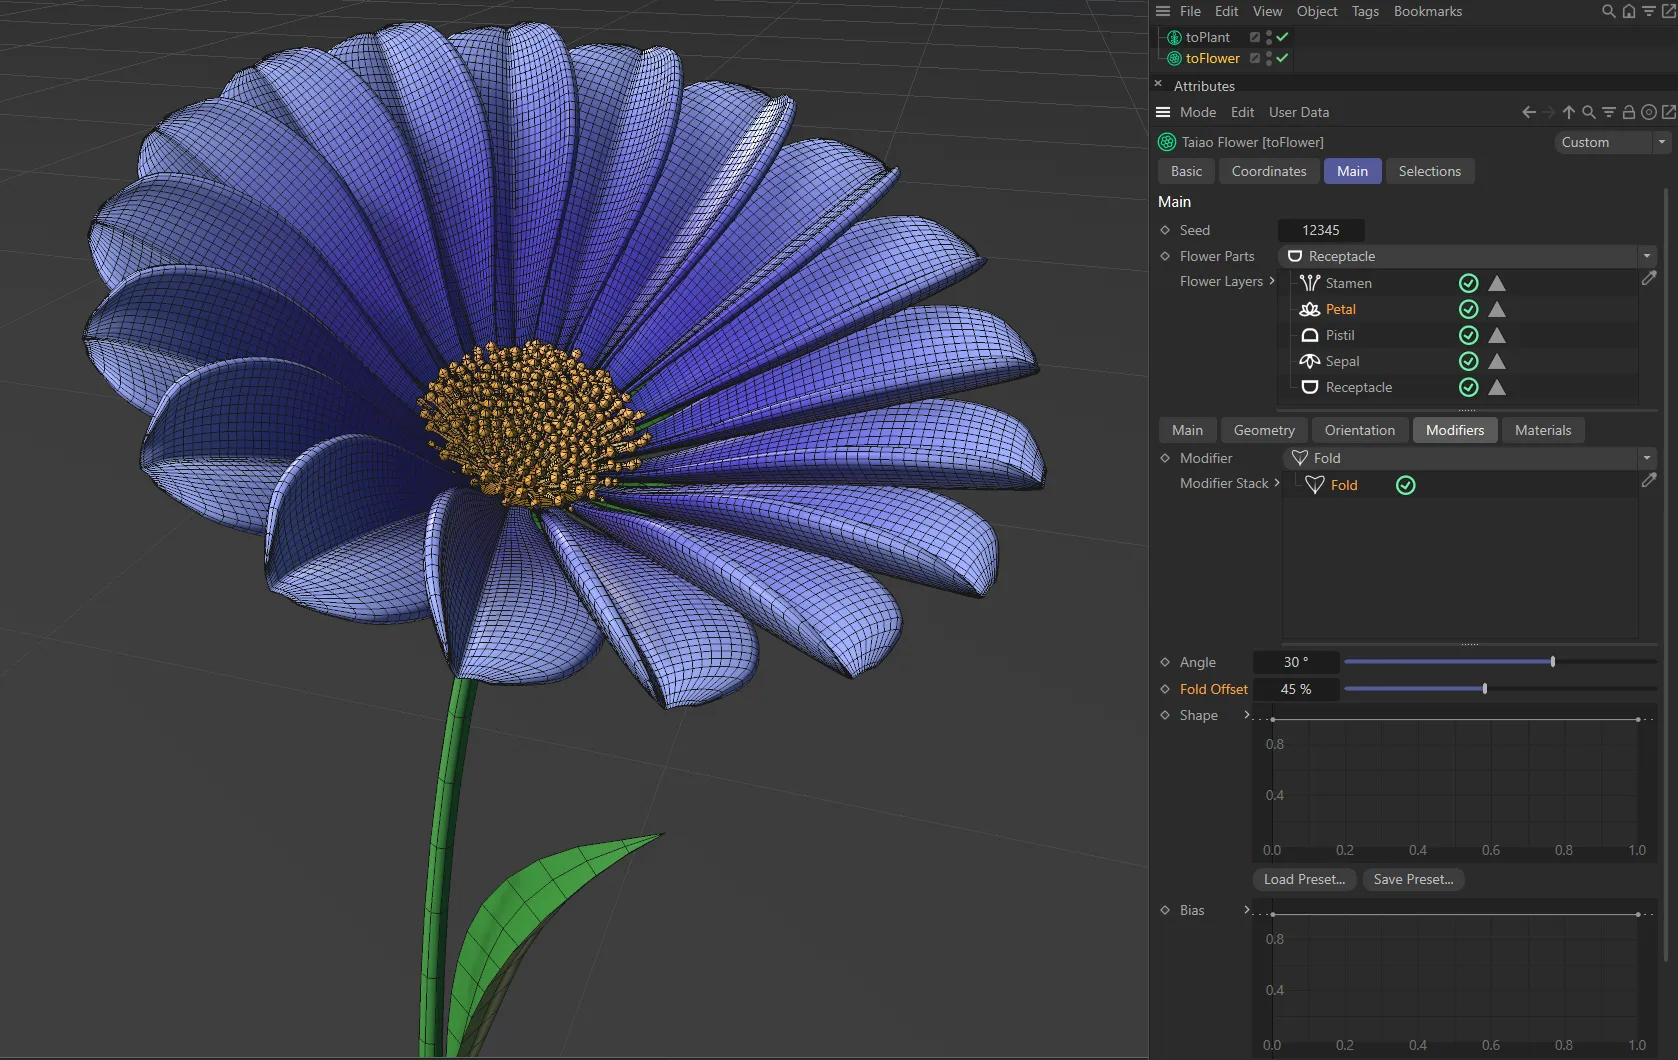Click the edit pencil next to the Flower Layers list
1678x1060 pixels.
tap(1649, 278)
